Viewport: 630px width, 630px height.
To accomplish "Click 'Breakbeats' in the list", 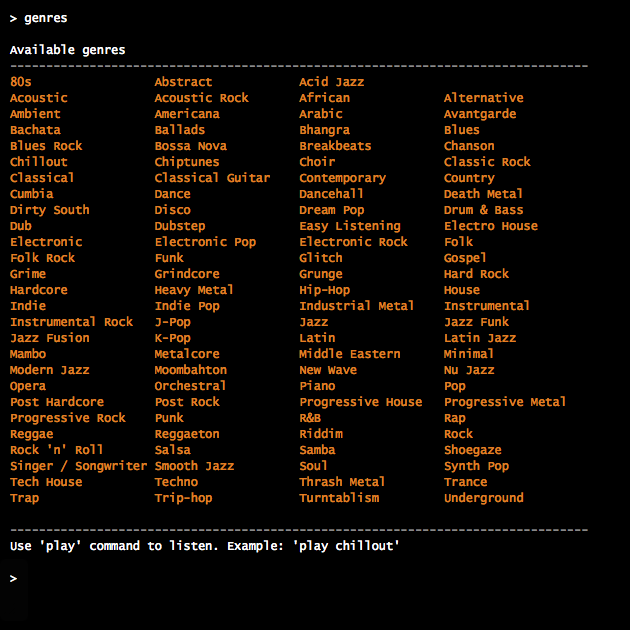I will (335, 146).
